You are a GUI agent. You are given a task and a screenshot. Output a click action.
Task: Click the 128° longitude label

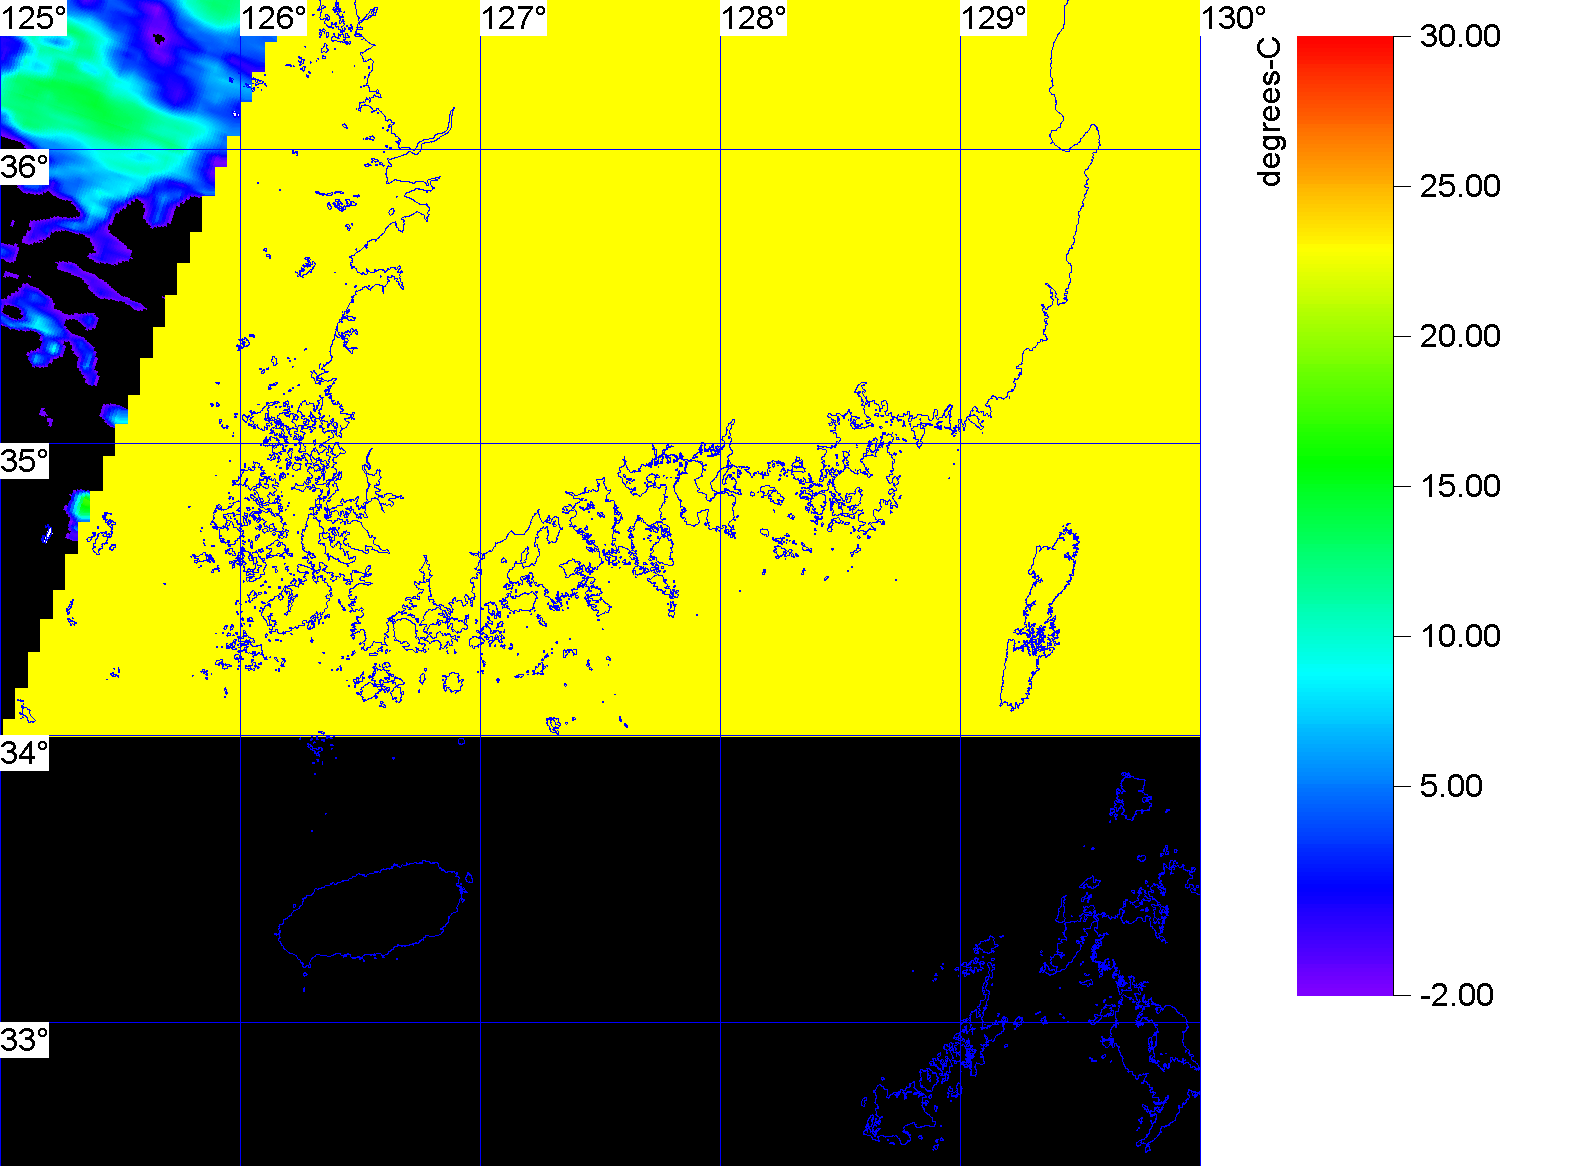pyautogui.click(x=754, y=18)
